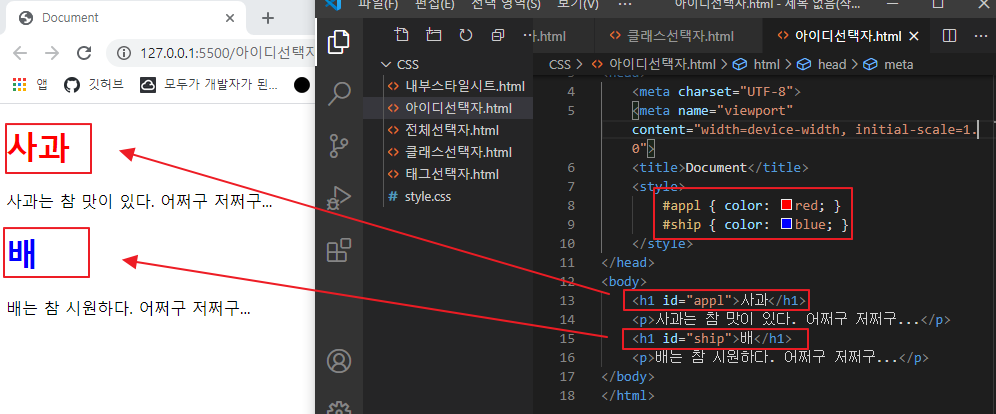Open a new Chrome tab
This screenshot has width=996, height=414.
click(x=267, y=18)
